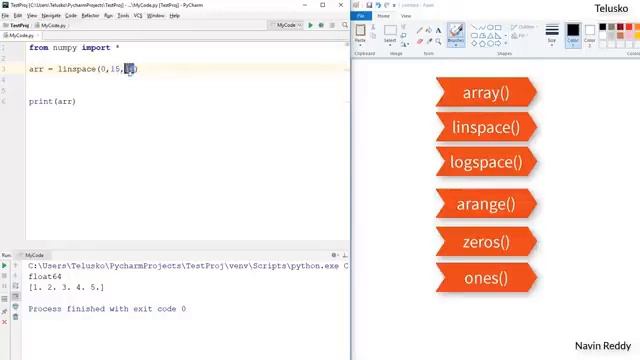
Task: Select the Color picker tool in Paint
Action: [429, 41]
